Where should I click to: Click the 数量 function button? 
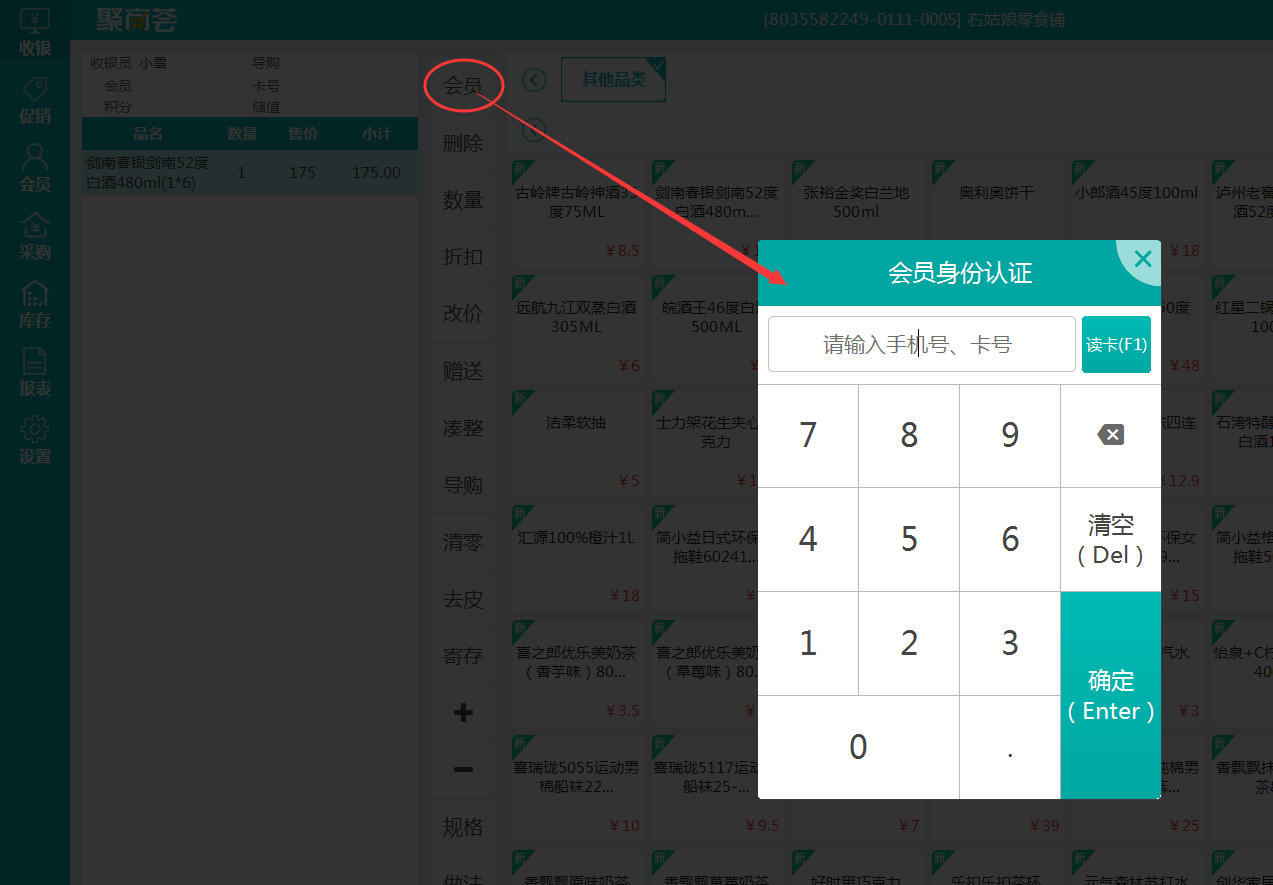pos(463,200)
